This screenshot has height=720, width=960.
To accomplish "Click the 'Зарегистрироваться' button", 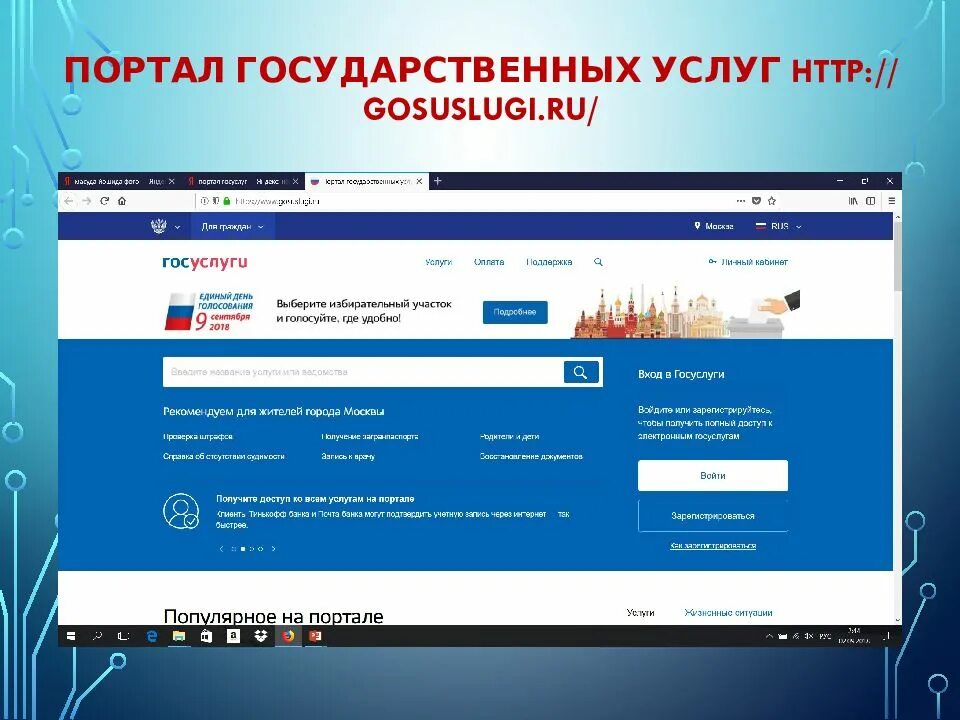I will pos(713,516).
